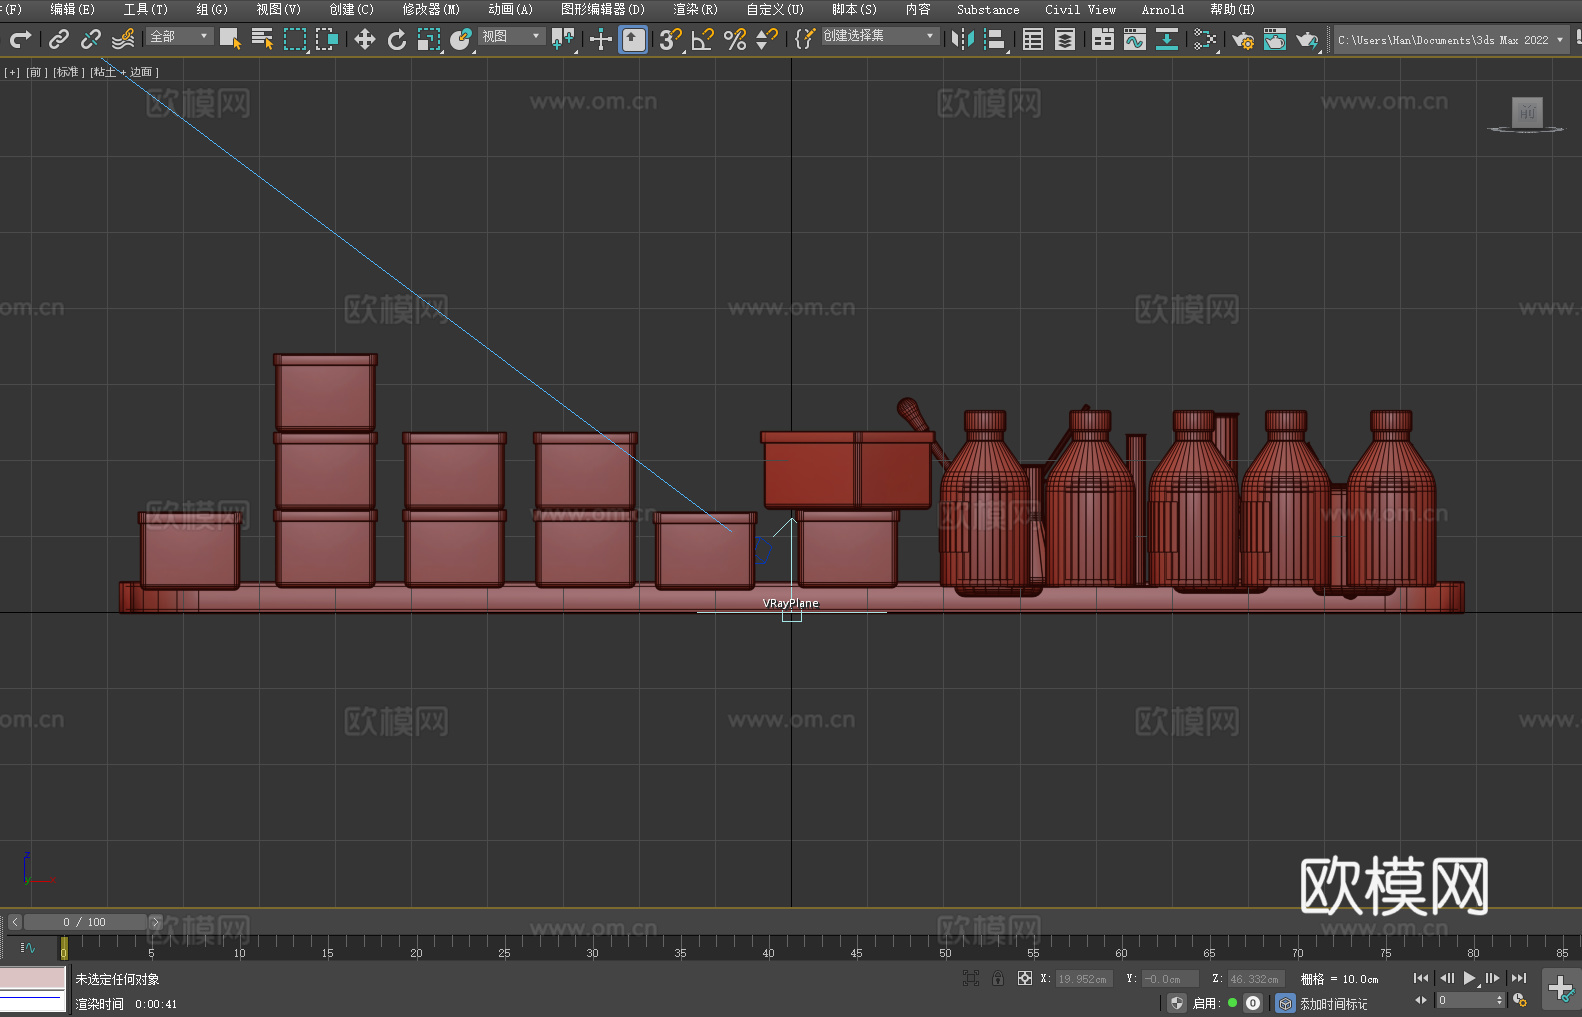Toggle Selection Lock padlock
Screen dimensions: 1582x1017
click(x=998, y=978)
